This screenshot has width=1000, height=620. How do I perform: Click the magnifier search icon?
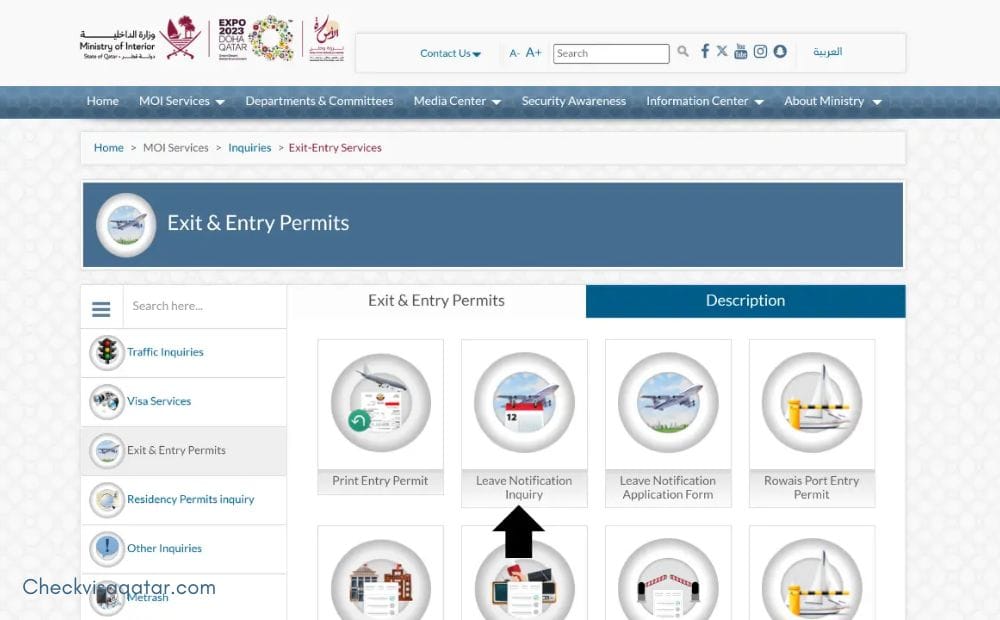click(x=683, y=52)
